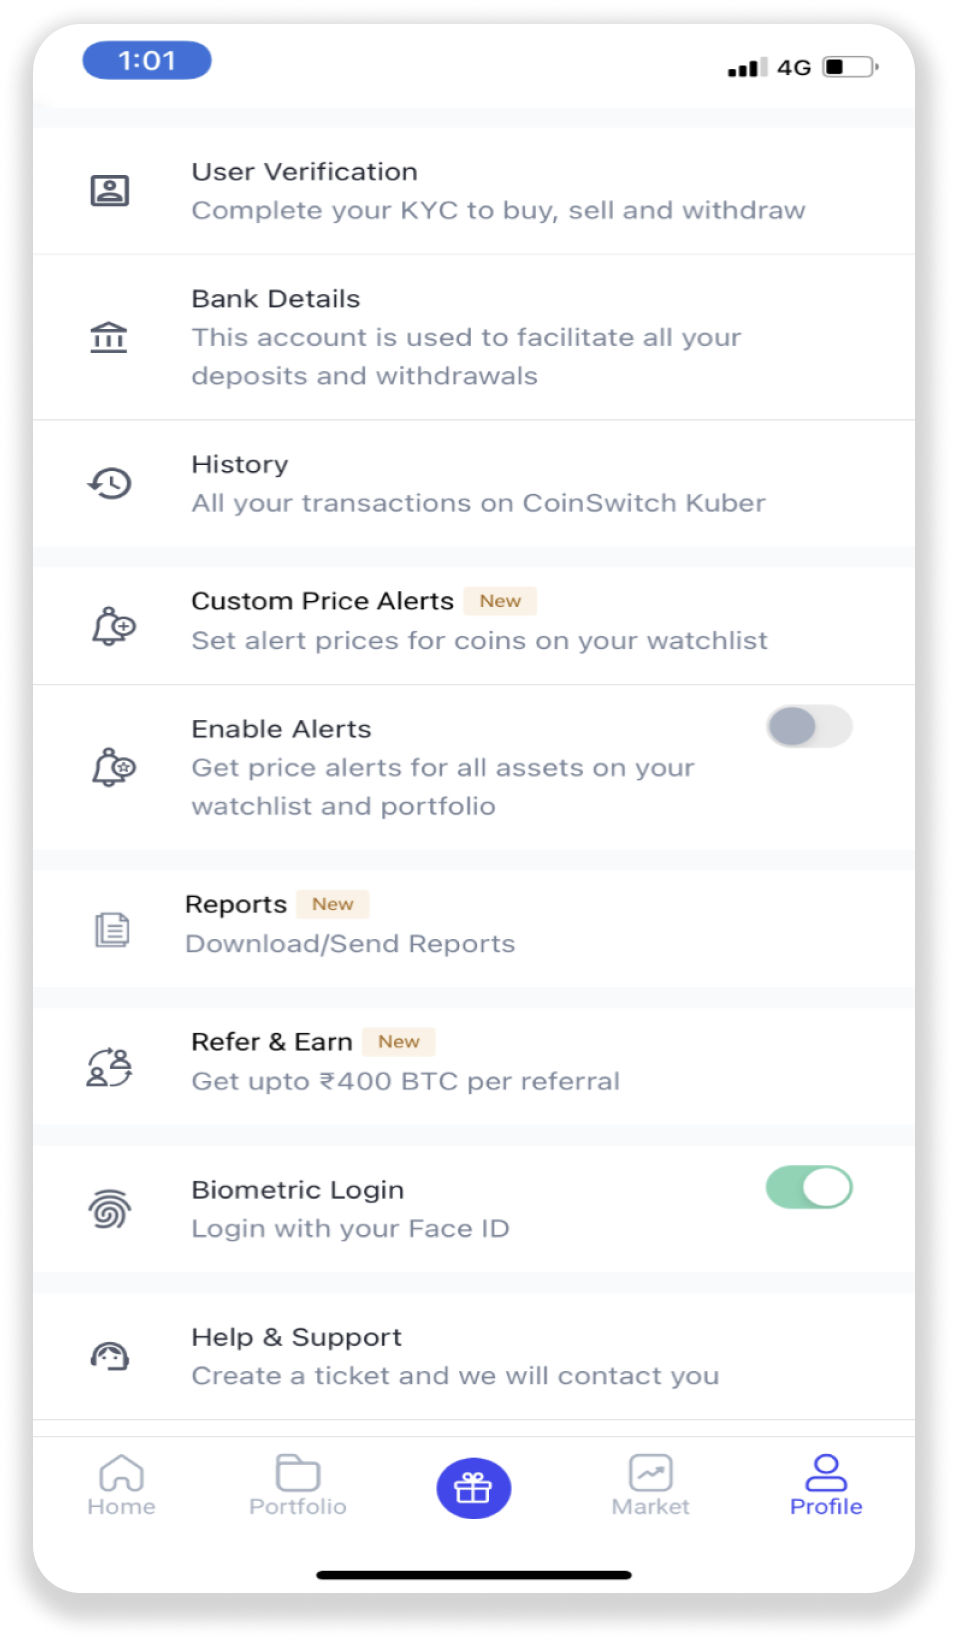The height and width of the screenshot is (1641, 954).
Task: Tap the Bank Details building icon
Action: coord(109,337)
